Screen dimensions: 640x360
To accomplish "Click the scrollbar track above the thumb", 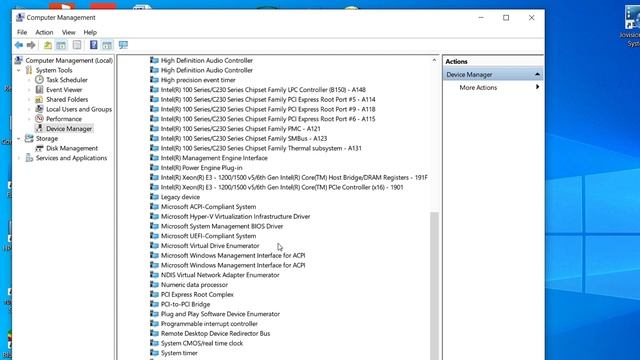I will pos(434,139).
